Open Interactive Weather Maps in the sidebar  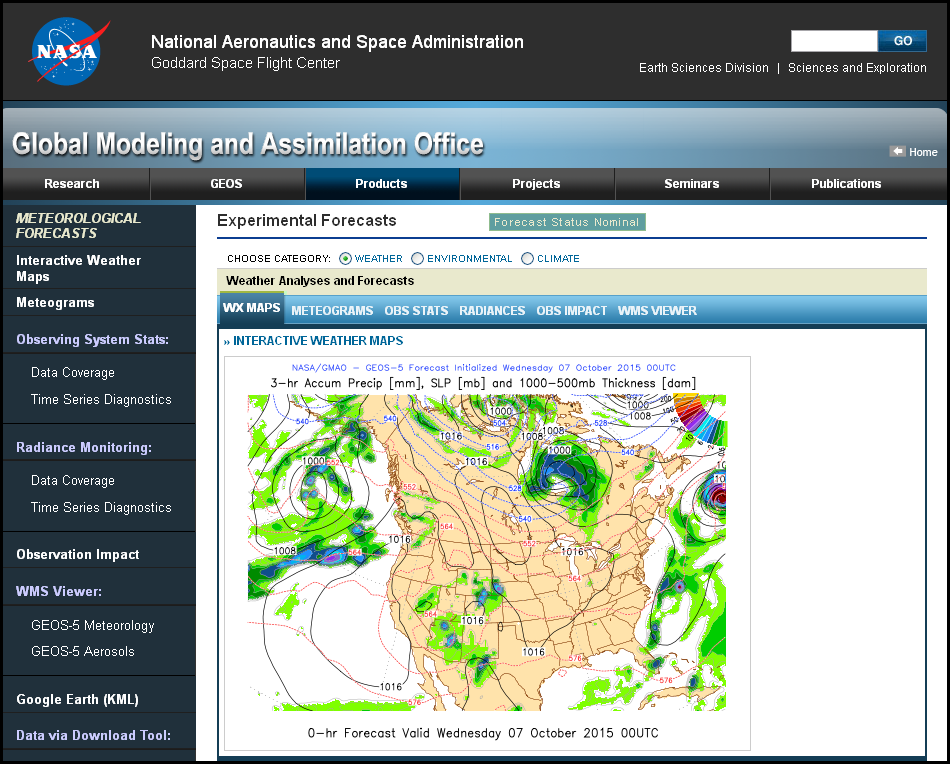[78, 268]
